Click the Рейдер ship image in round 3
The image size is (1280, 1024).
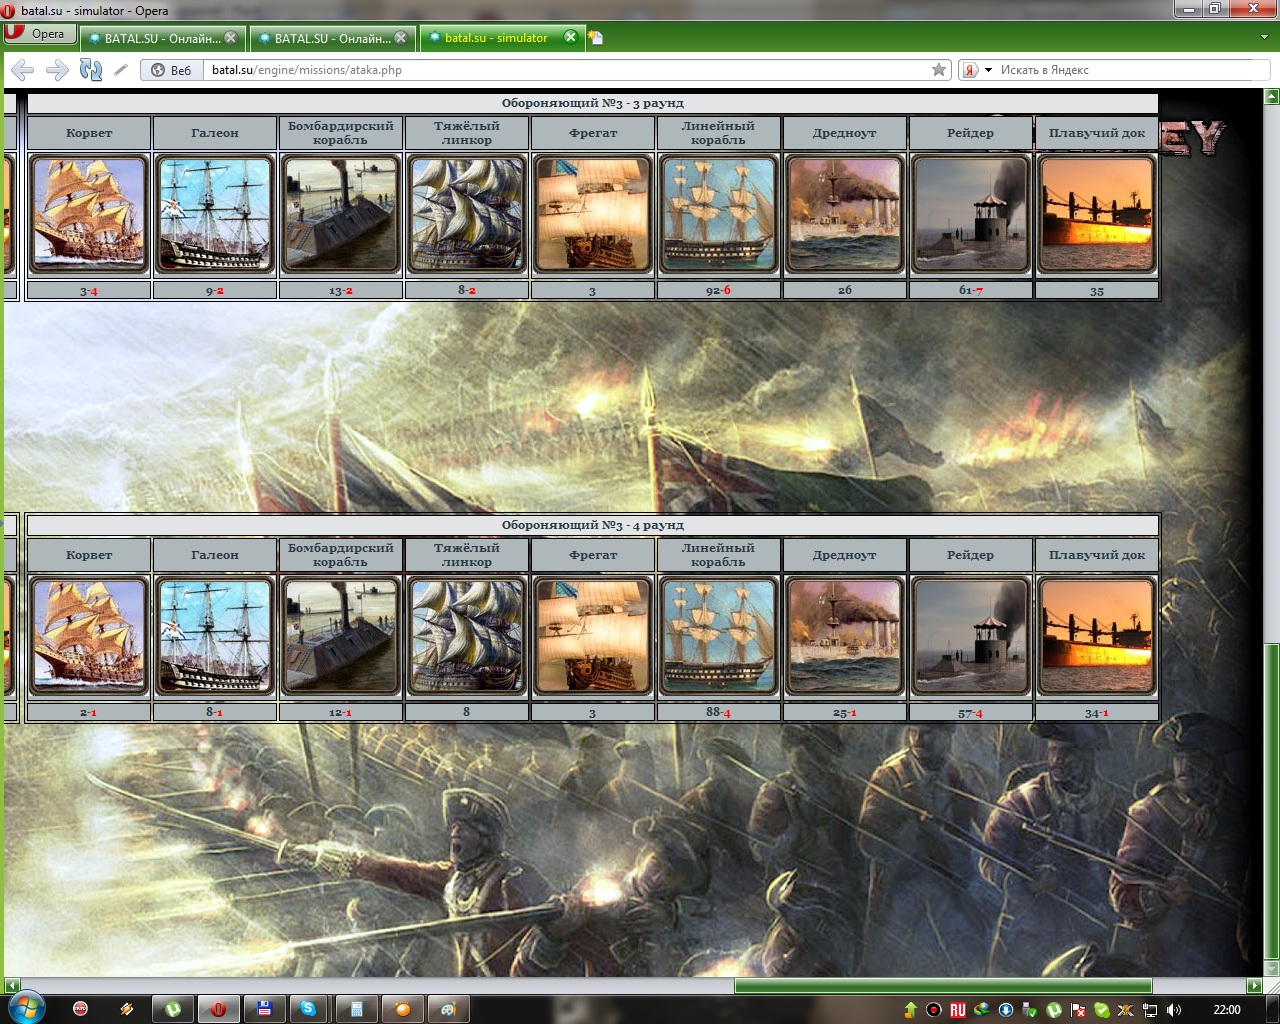971,214
